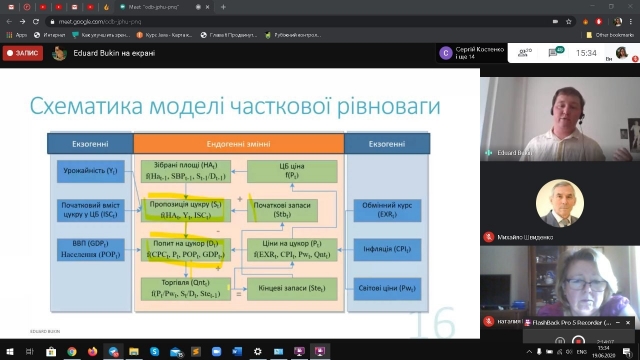
Task: Click Кінцеві запаси (Ste) box
Action: (x=292, y=289)
